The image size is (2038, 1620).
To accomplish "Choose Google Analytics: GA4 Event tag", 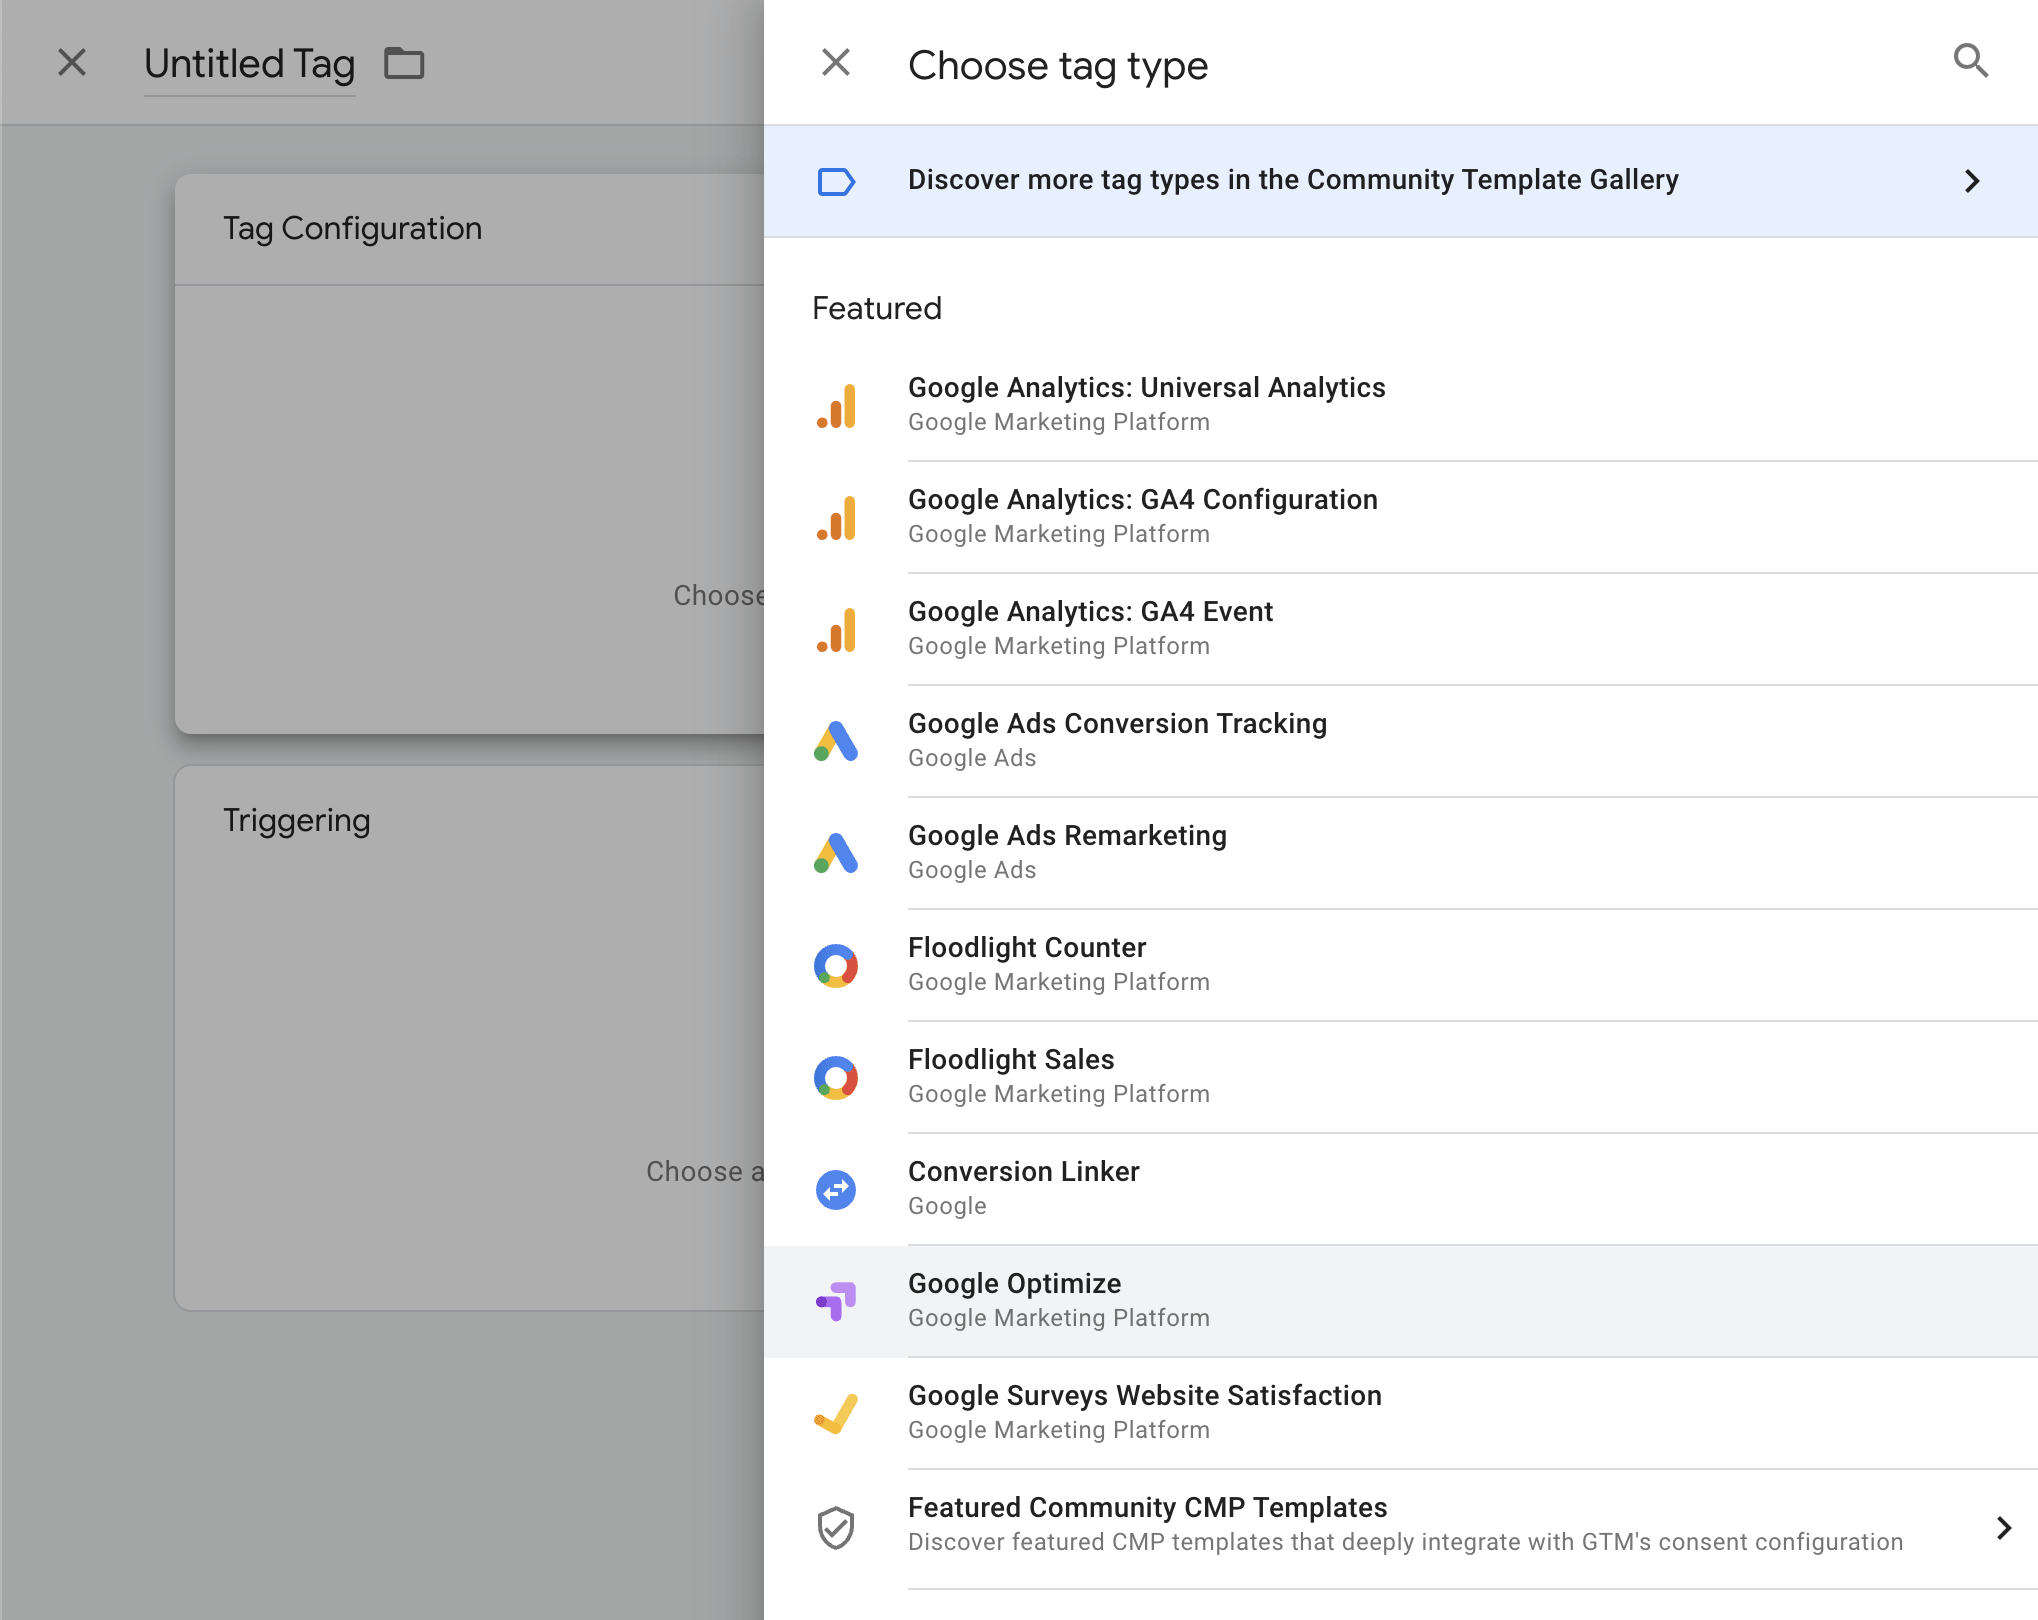I will (x=1401, y=629).
